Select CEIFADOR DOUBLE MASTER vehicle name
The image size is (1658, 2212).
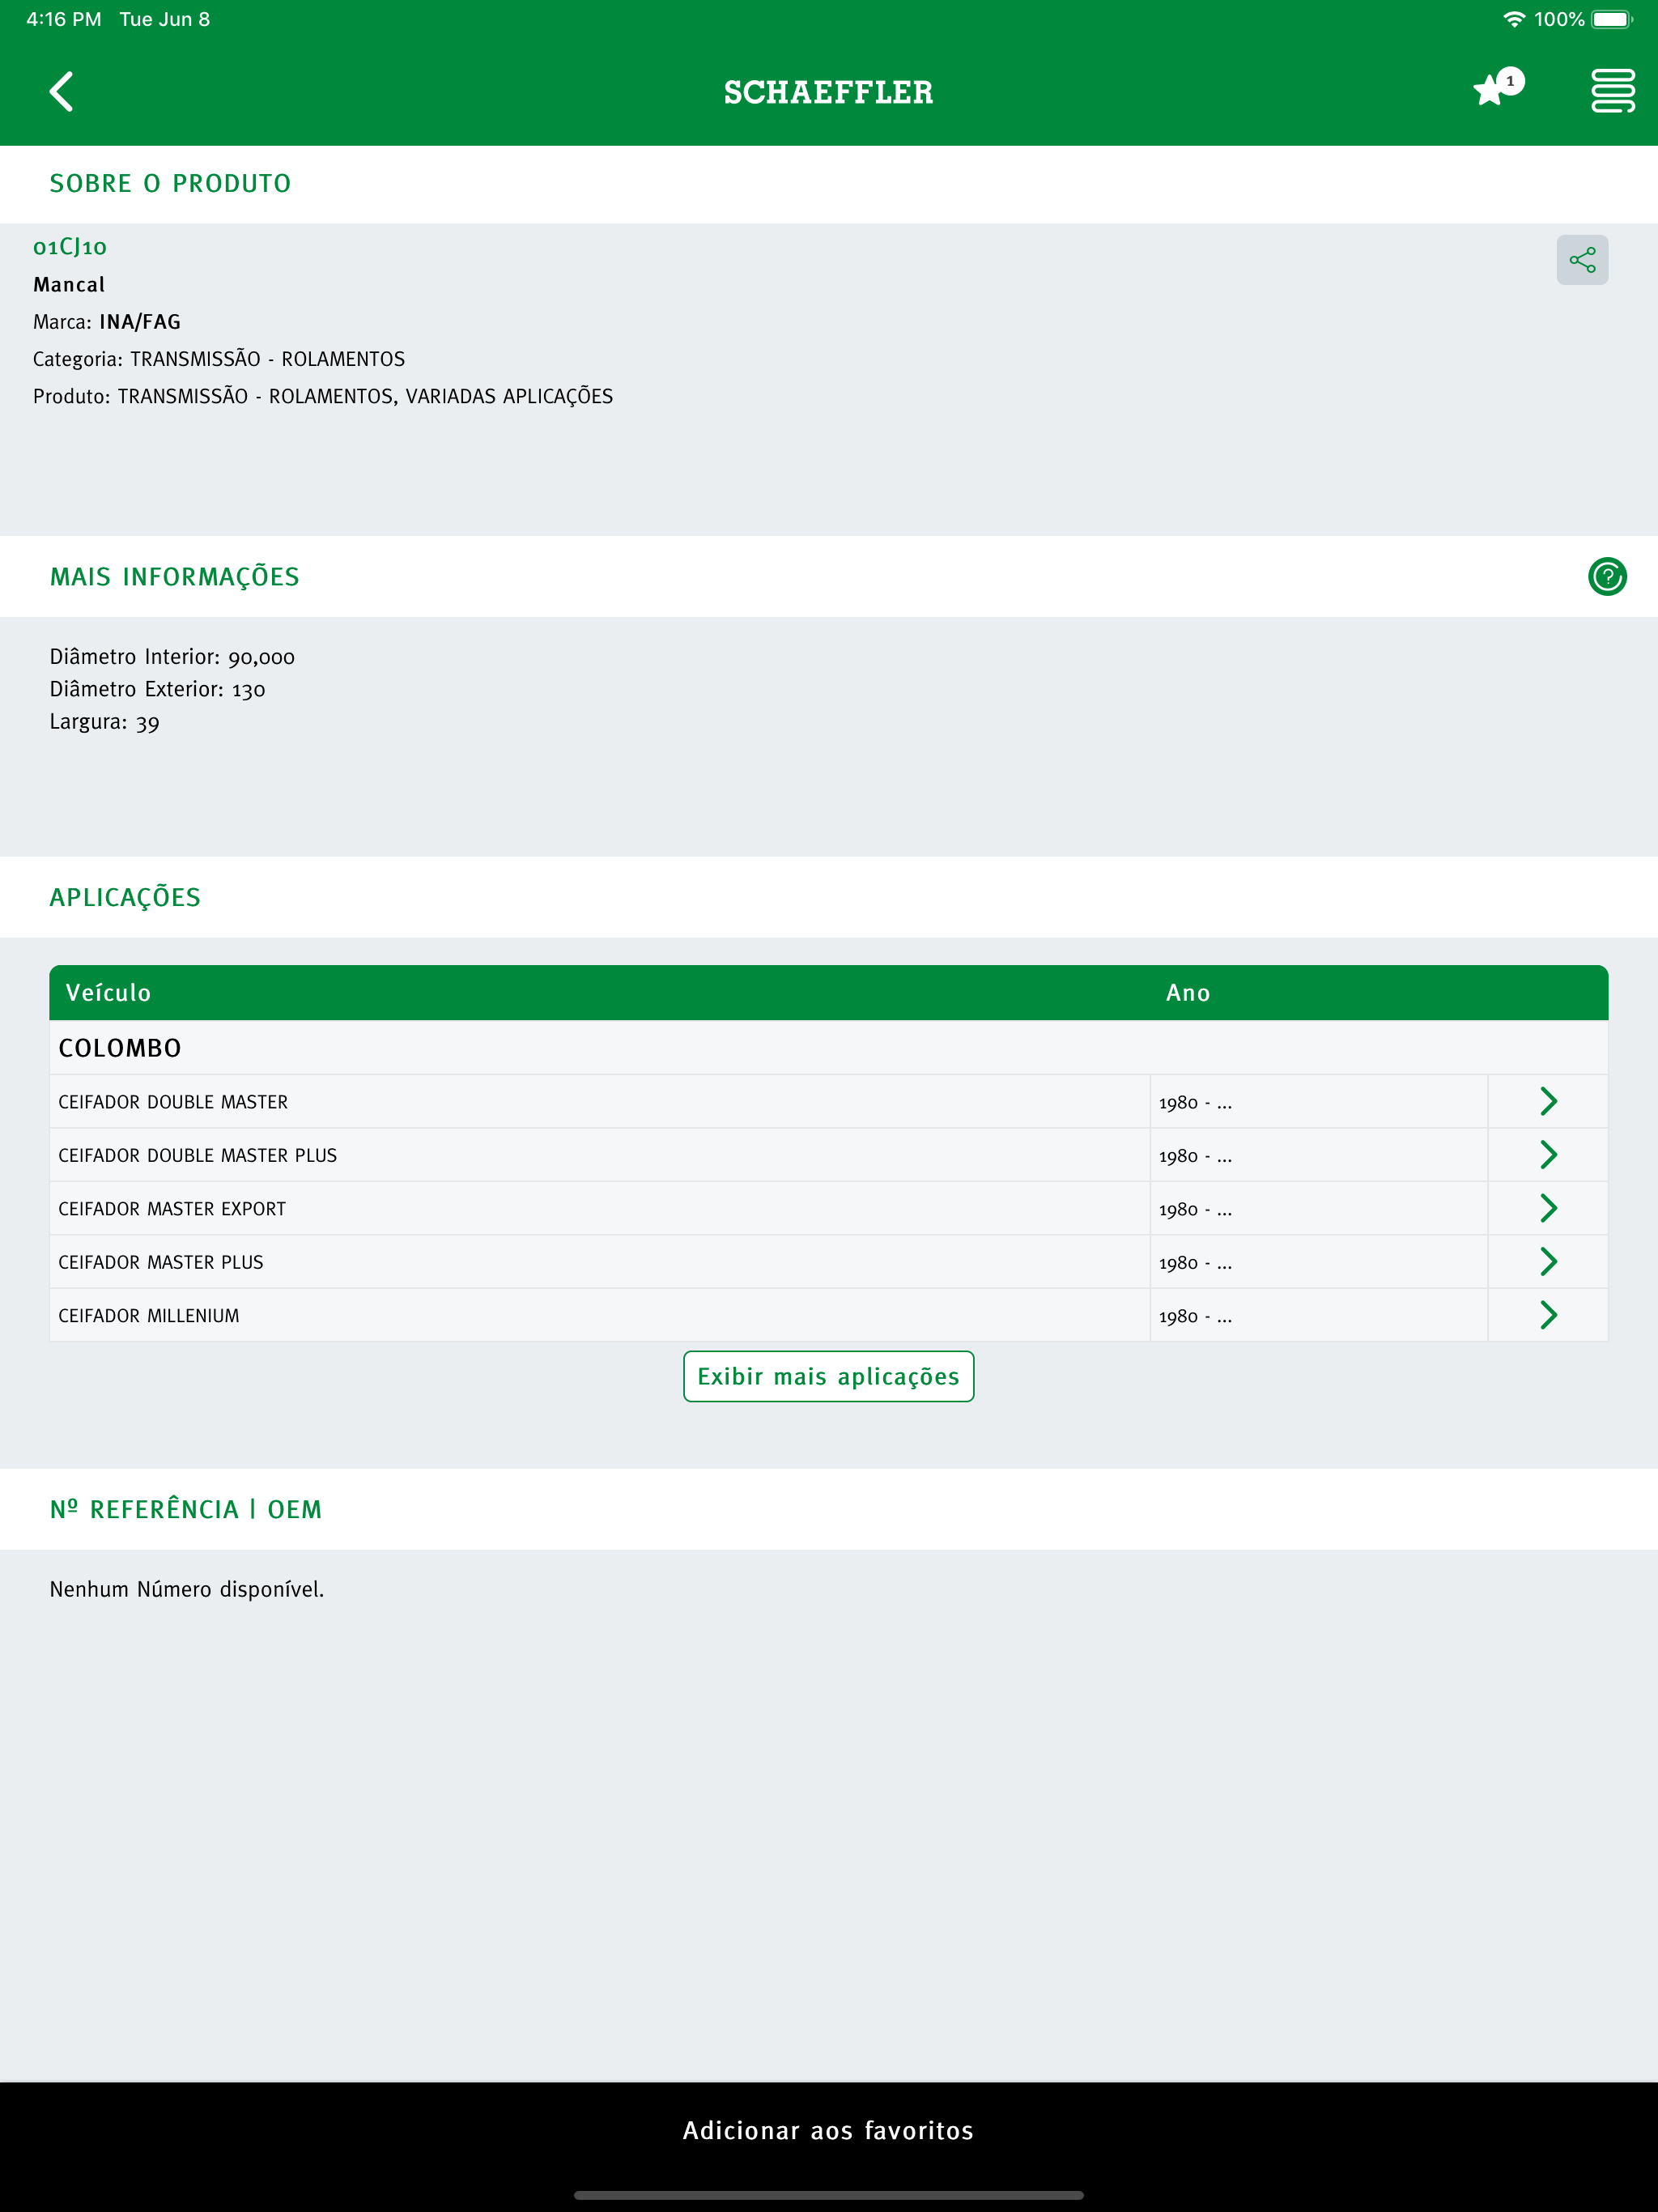click(x=173, y=1102)
